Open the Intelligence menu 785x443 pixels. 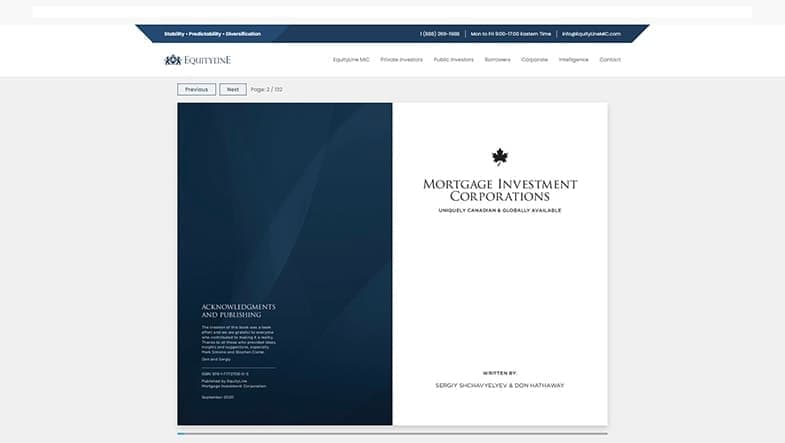[x=574, y=60]
